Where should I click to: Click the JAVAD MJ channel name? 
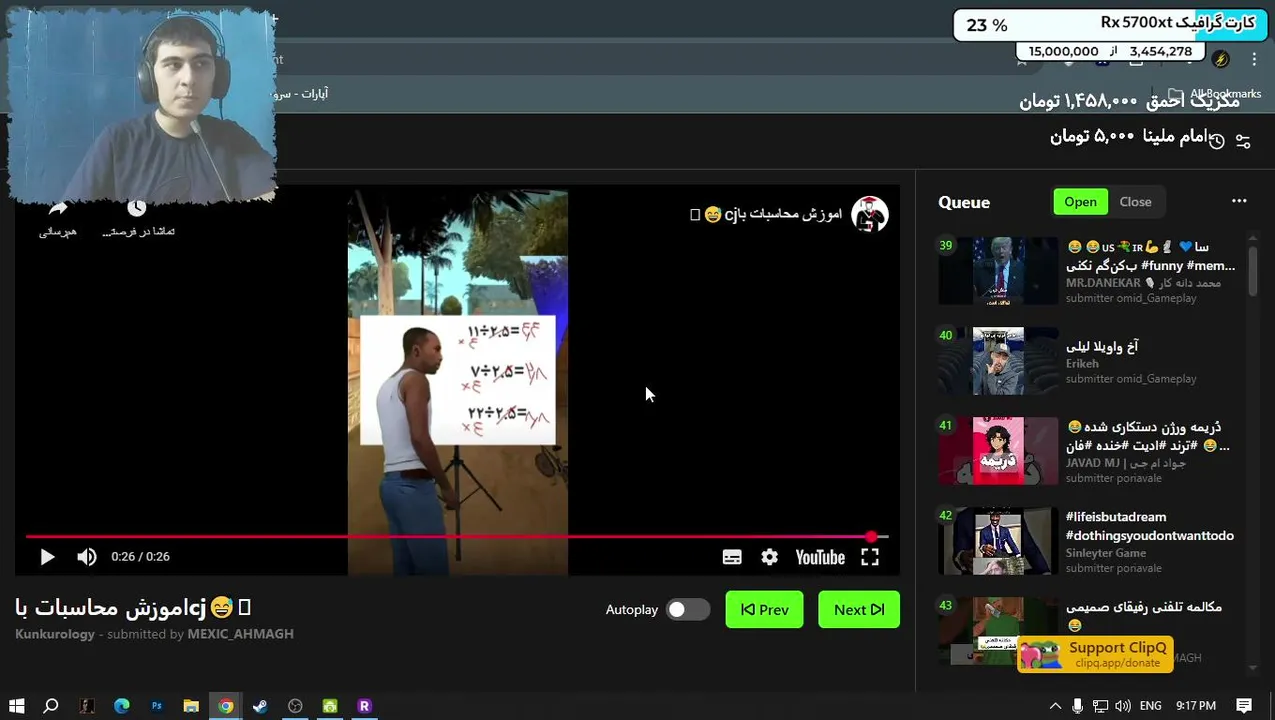click(x=1126, y=463)
